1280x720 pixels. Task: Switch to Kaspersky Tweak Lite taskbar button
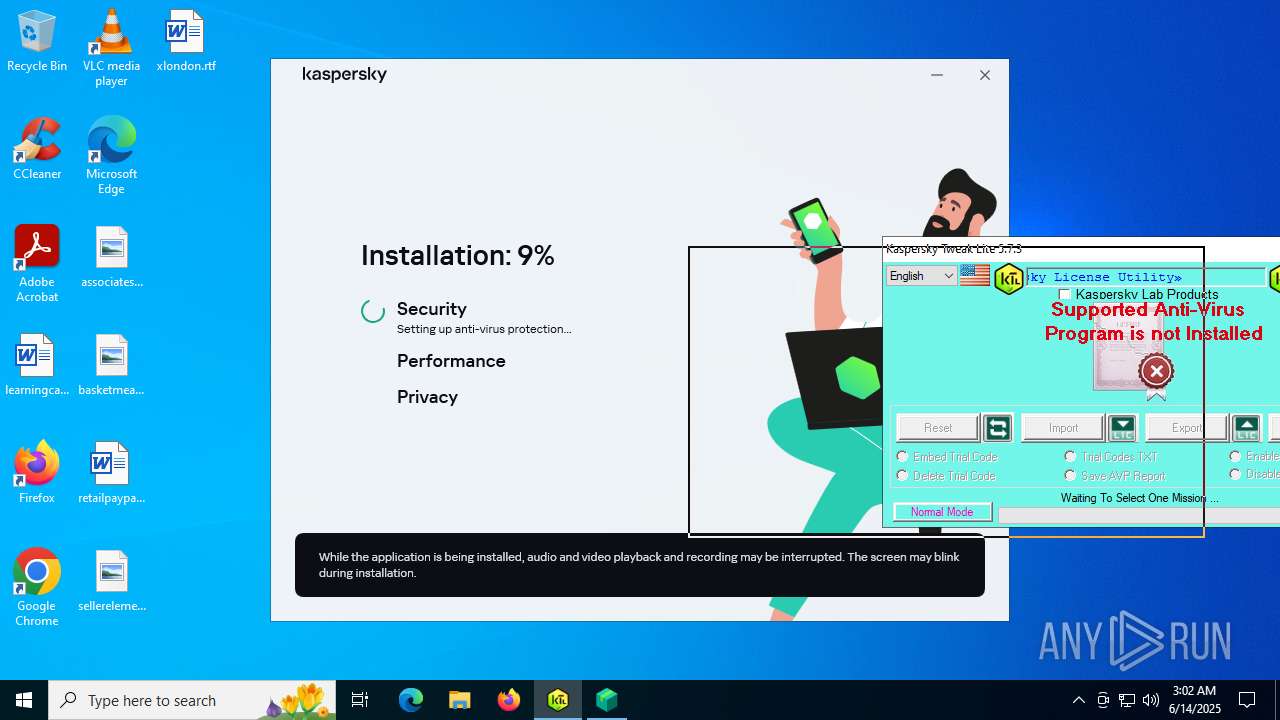[558, 700]
